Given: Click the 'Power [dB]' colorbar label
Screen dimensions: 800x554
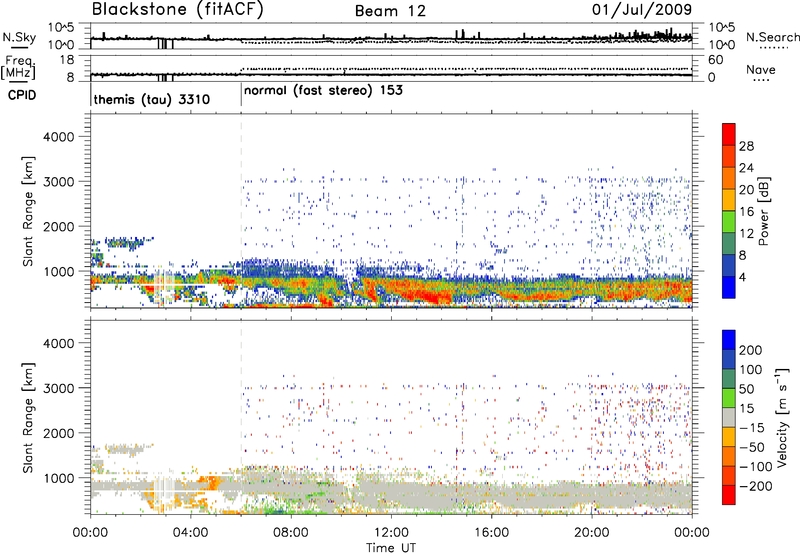Looking at the screenshot, I should tap(764, 211).
